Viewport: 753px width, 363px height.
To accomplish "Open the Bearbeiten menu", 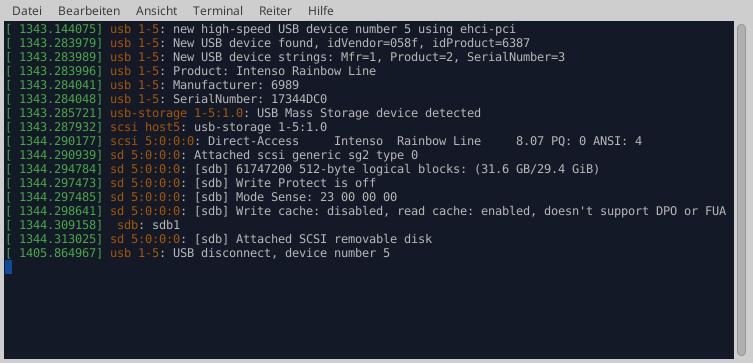I will (89, 11).
